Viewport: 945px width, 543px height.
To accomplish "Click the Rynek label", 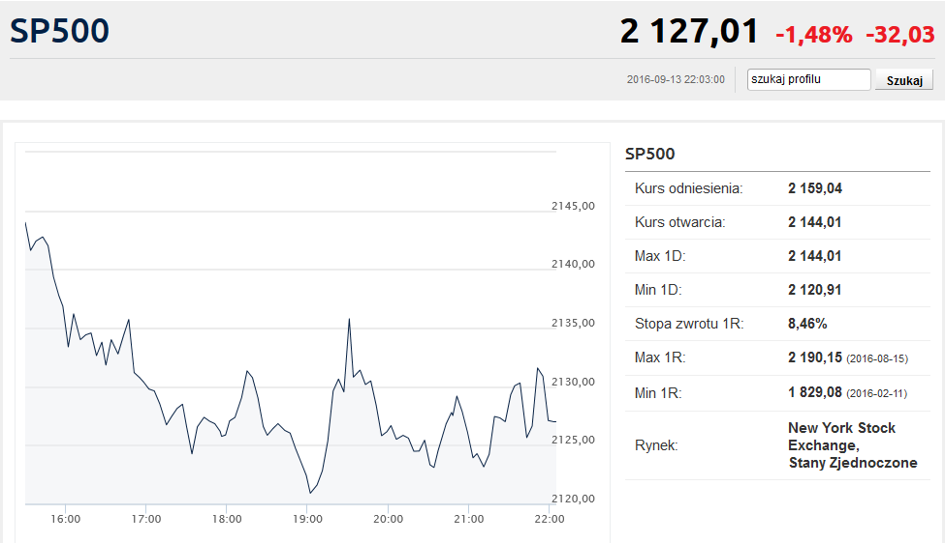I will coord(656,445).
